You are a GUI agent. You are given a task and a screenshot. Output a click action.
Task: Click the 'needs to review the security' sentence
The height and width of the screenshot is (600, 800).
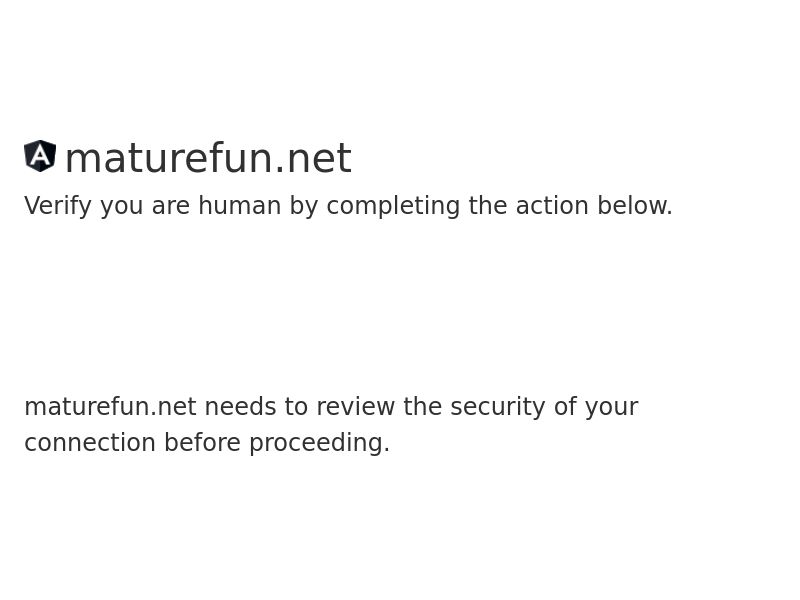coord(331,407)
